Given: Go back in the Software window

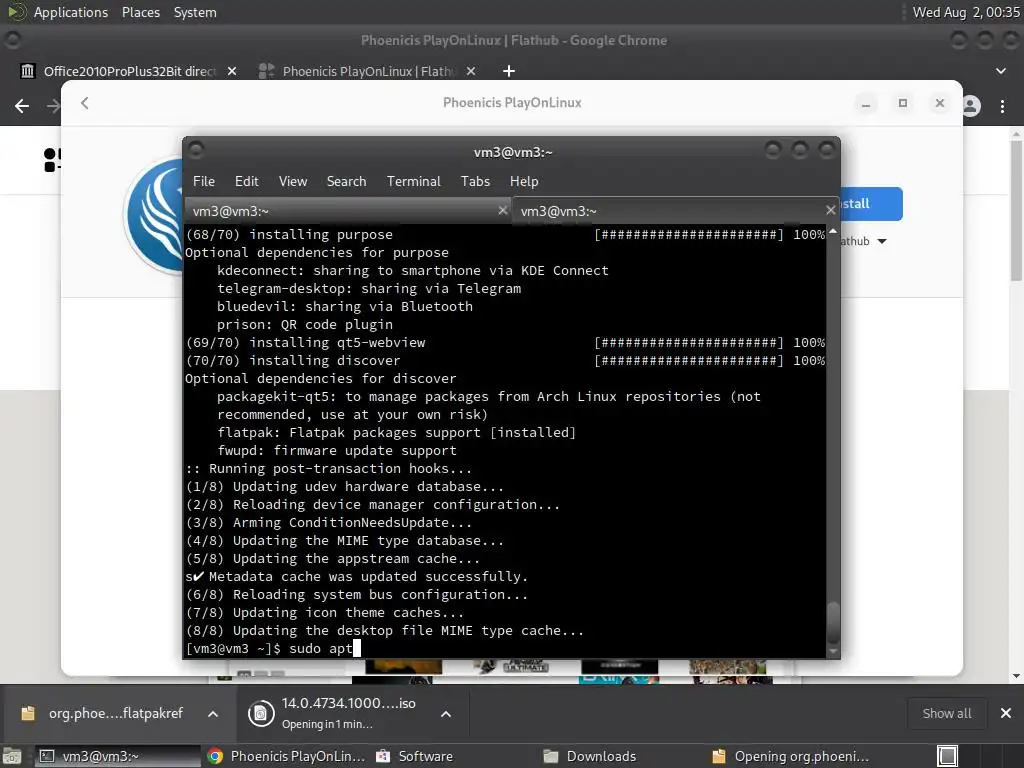Looking at the screenshot, I should [85, 103].
